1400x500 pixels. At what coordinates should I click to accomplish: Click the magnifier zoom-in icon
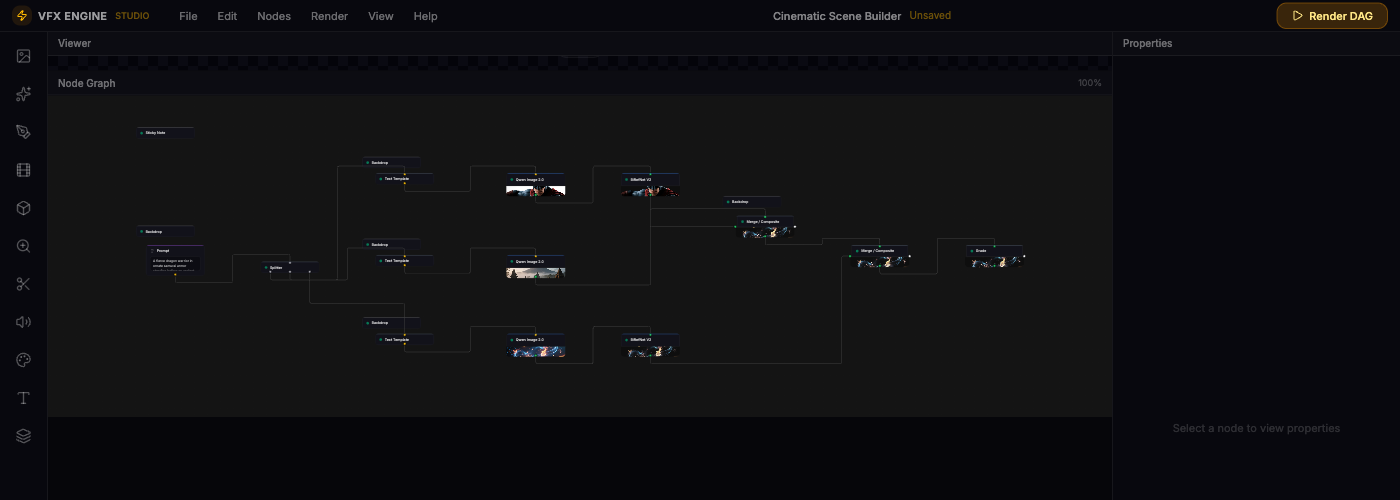click(x=24, y=246)
